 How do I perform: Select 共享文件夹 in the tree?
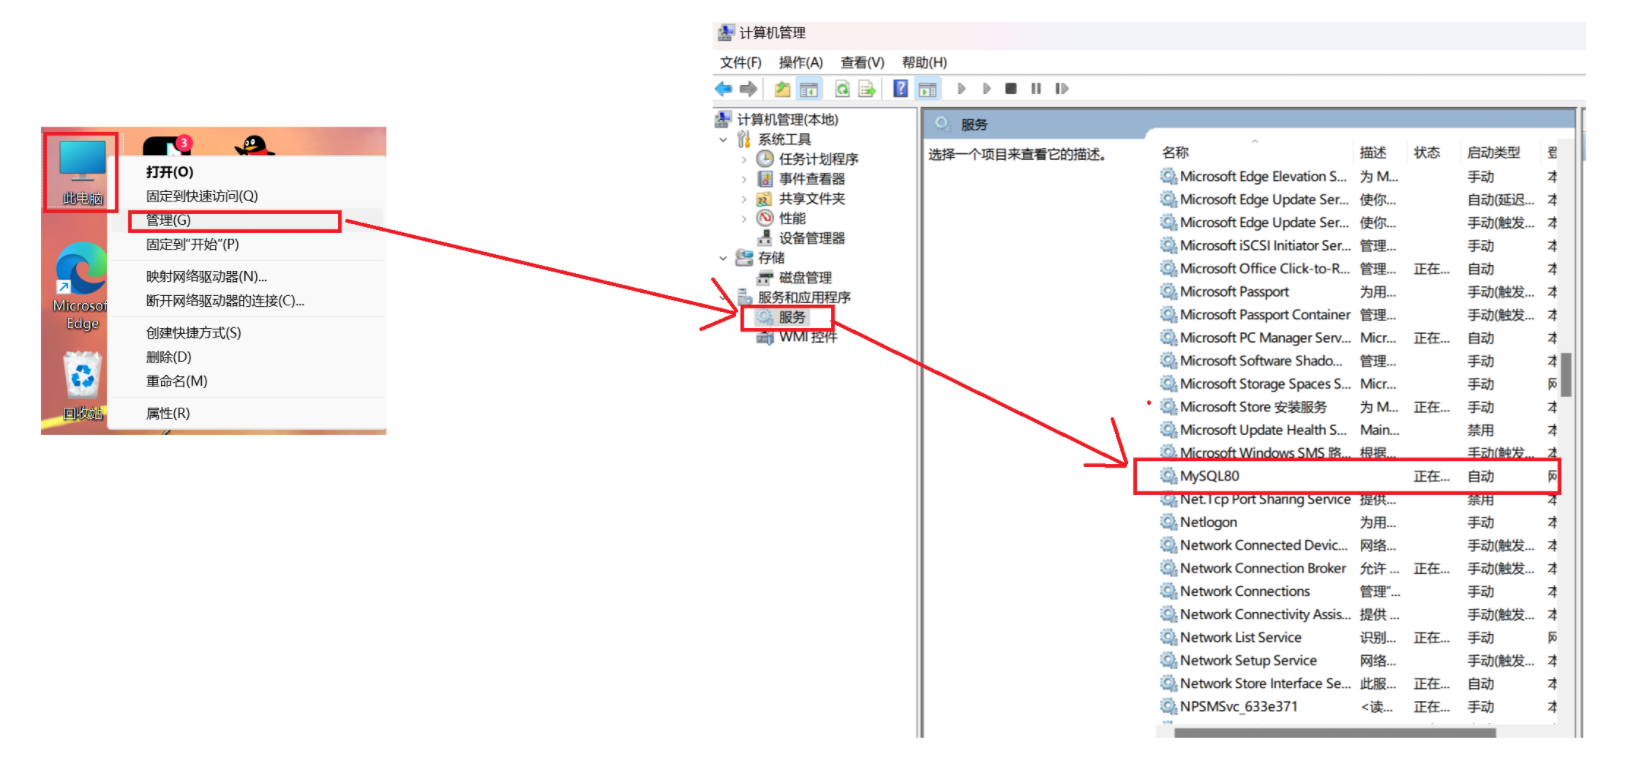pyautogui.click(x=811, y=199)
